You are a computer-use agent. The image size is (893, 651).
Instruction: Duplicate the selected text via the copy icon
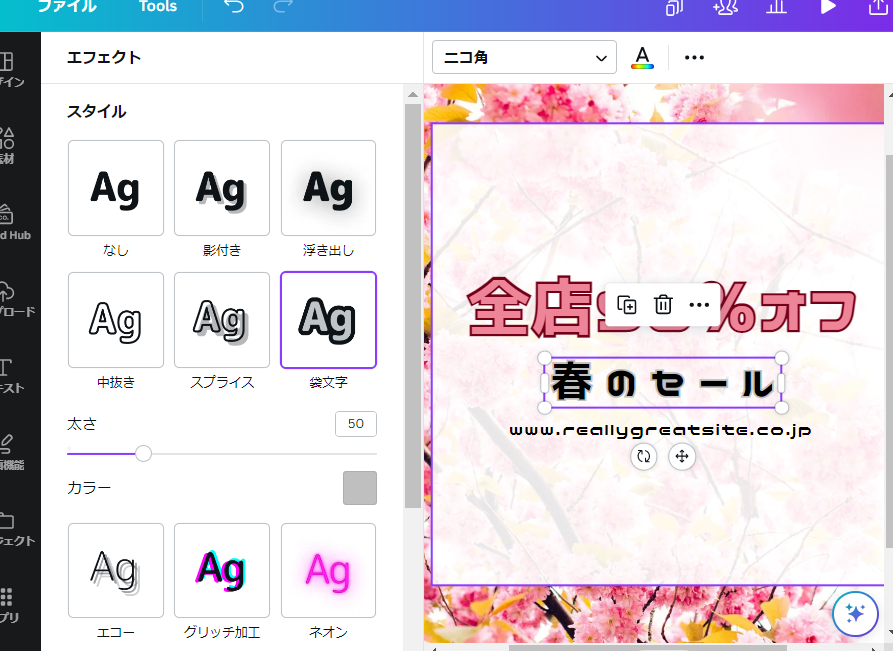[627, 305]
